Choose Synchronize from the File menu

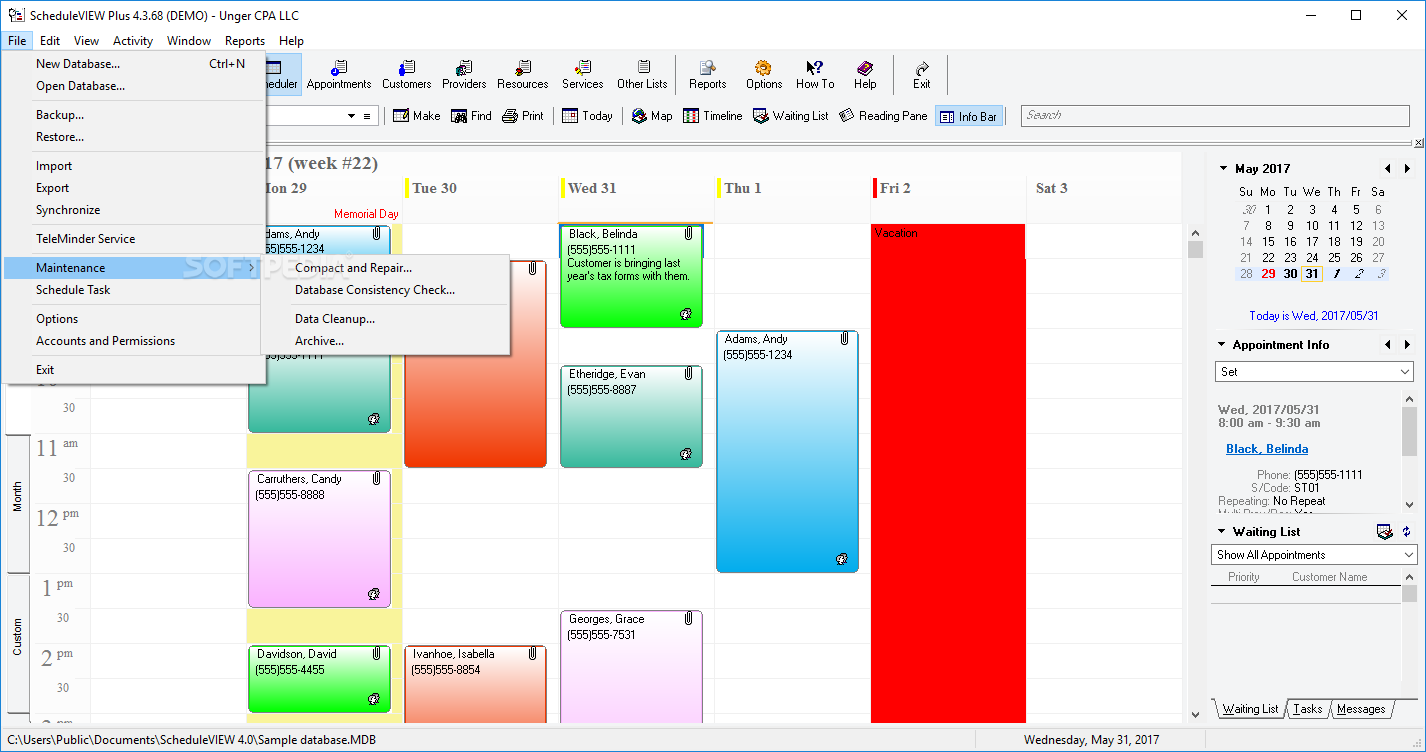click(134, 210)
